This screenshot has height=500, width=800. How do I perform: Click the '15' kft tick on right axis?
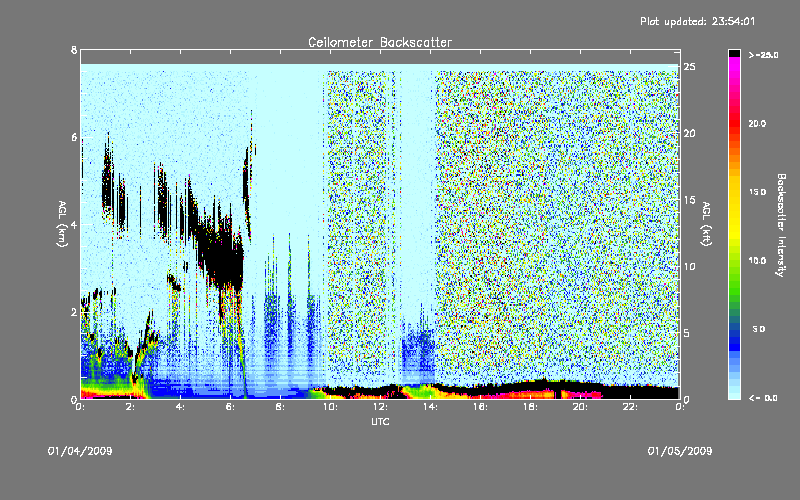pyautogui.click(x=689, y=200)
